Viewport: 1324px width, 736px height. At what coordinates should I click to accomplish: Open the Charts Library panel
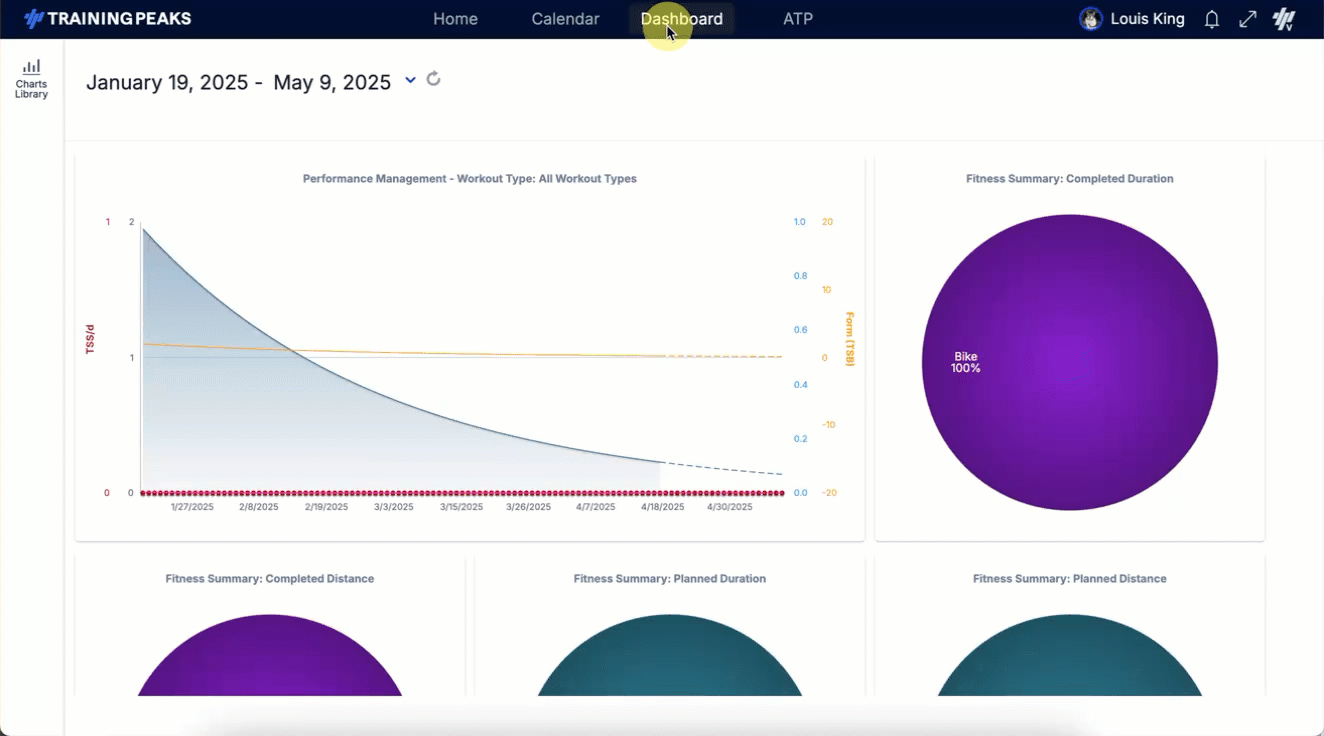[x=31, y=79]
